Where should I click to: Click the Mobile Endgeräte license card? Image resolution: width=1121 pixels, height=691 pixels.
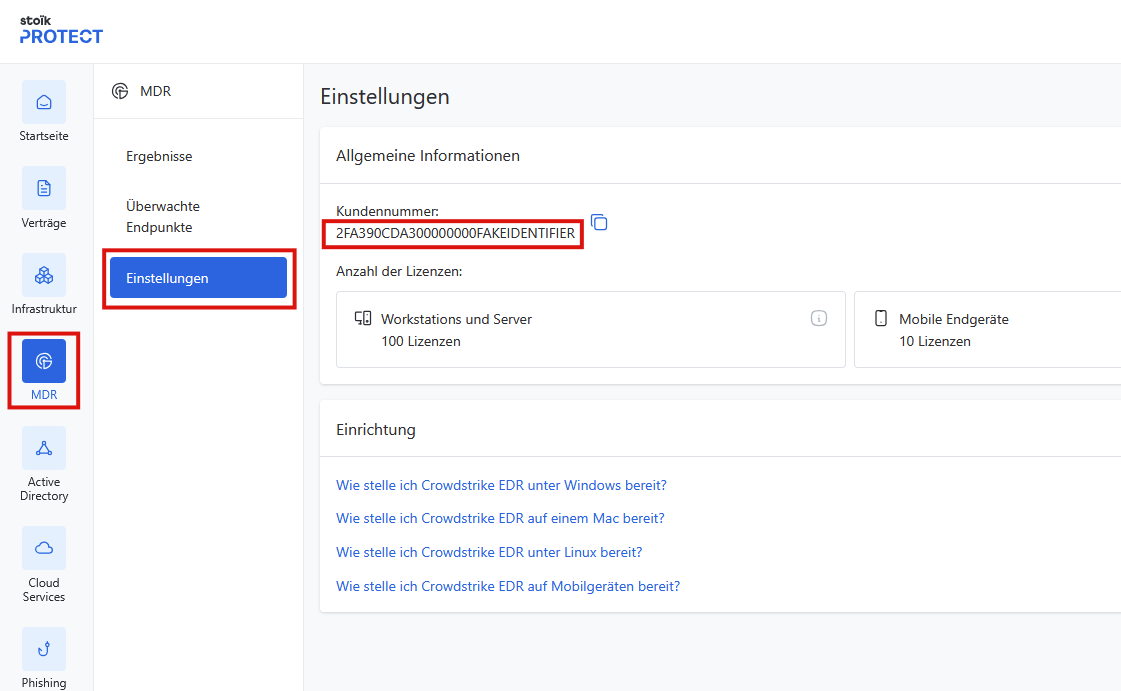coord(986,330)
